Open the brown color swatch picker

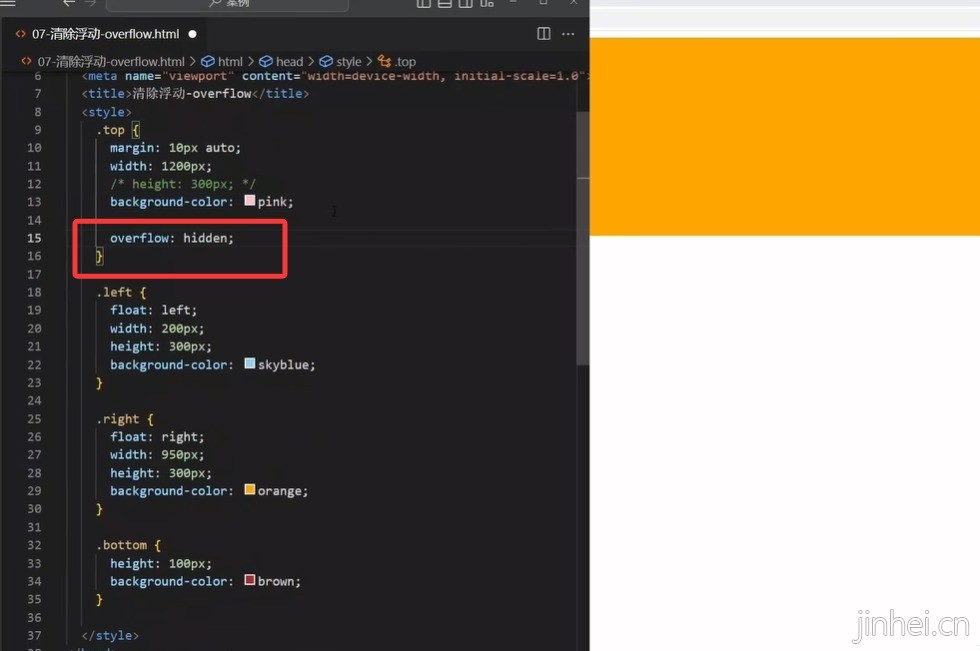click(x=249, y=580)
